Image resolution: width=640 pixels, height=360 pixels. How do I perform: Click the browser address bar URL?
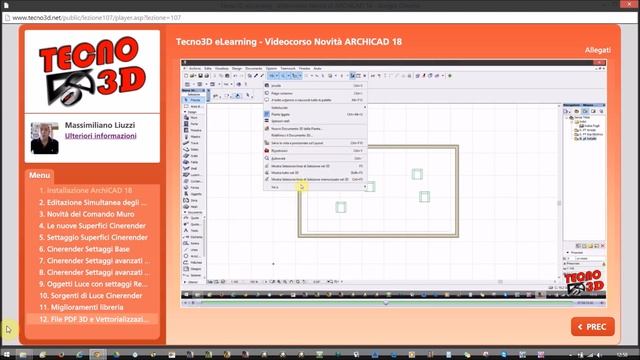coord(97,18)
